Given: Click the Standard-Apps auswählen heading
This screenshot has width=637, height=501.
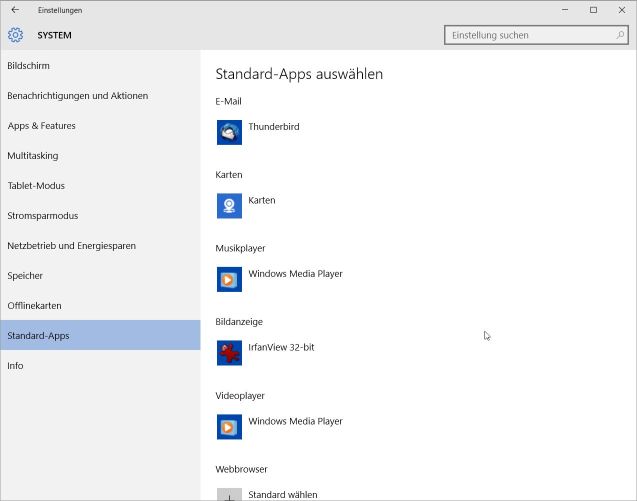Looking at the screenshot, I should point(299,74).
